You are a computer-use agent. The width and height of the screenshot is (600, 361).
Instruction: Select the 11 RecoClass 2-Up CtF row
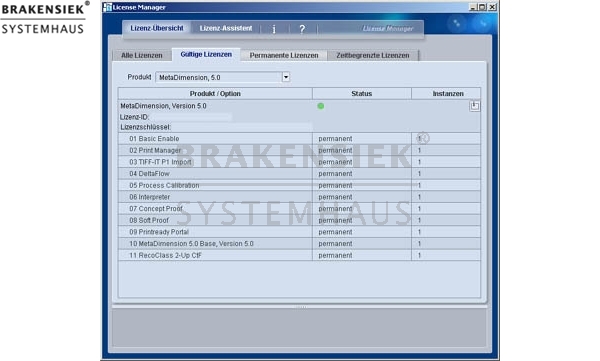point(299,255)
